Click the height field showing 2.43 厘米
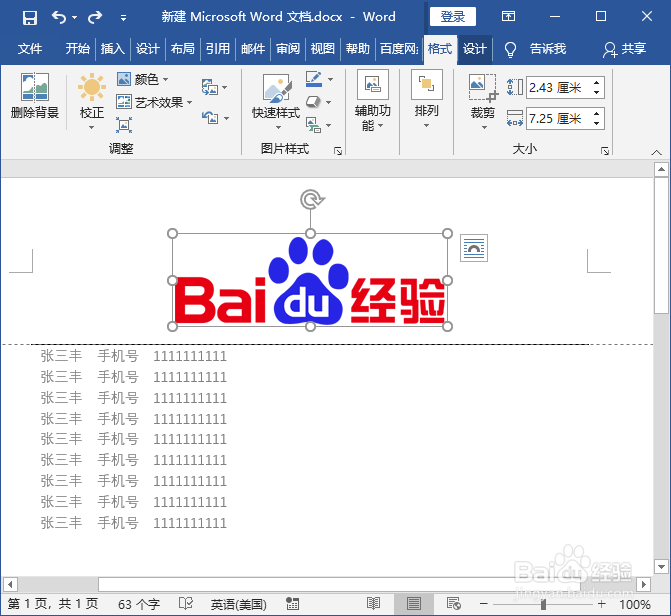Image resolution: width=671 pixels, height=616 pixels. (x=558, y=88)
